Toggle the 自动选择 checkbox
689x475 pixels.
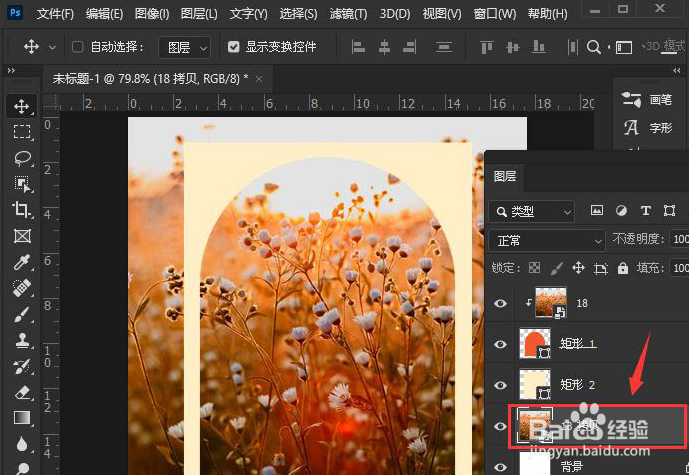pos(77,47)
